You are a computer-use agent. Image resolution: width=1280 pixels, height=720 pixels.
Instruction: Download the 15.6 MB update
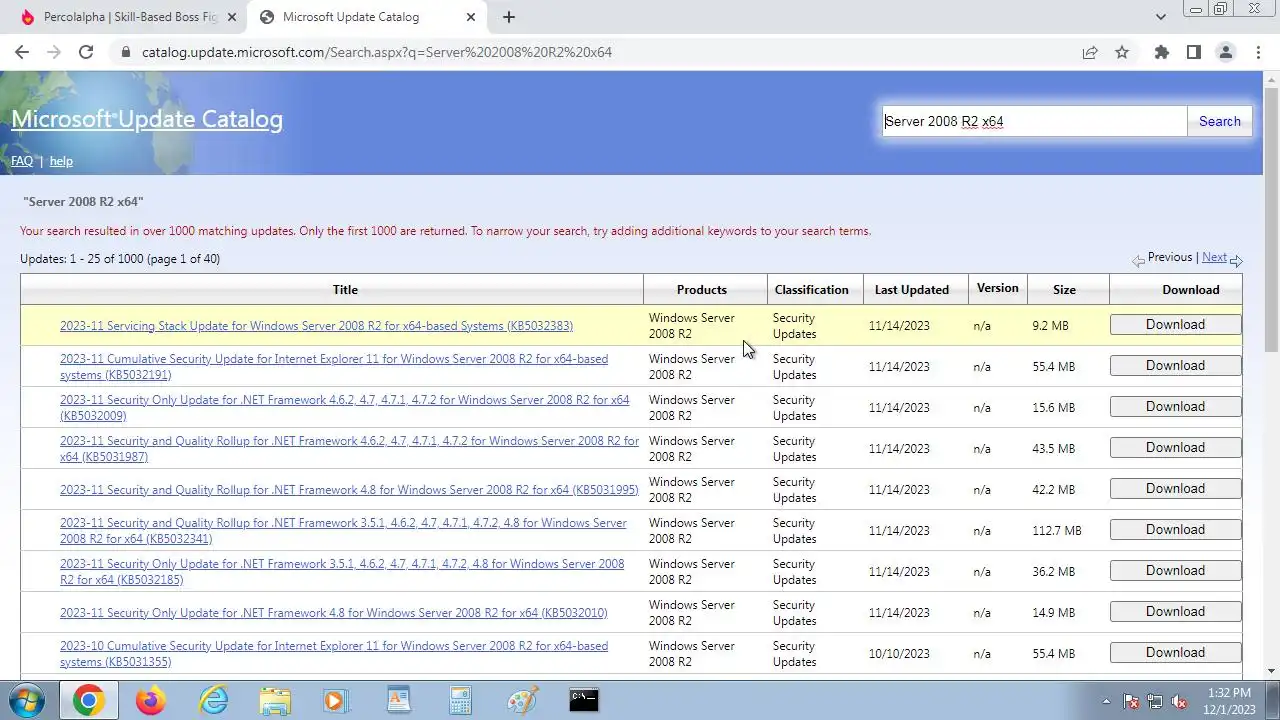(1175, 407)
